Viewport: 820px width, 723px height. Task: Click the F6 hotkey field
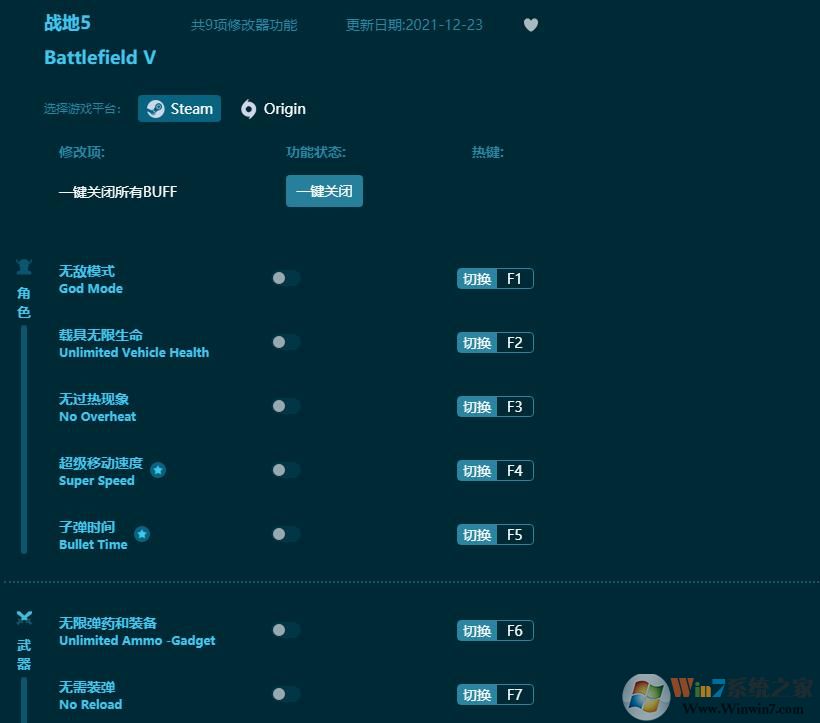click(515, 630)
